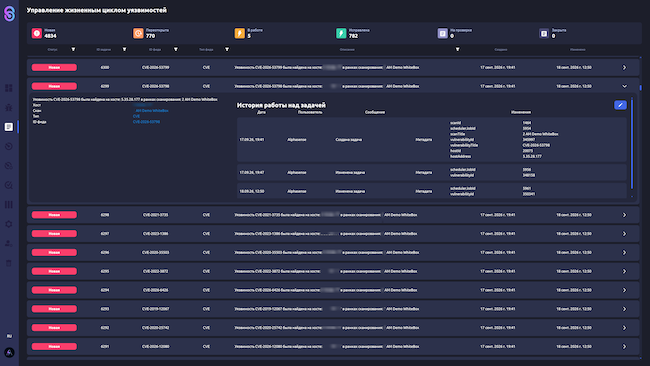This screenshot has height=366, width=650.
Task: Select history entry dated 18.09.26, 12:50
Action: tap(432, 191)
